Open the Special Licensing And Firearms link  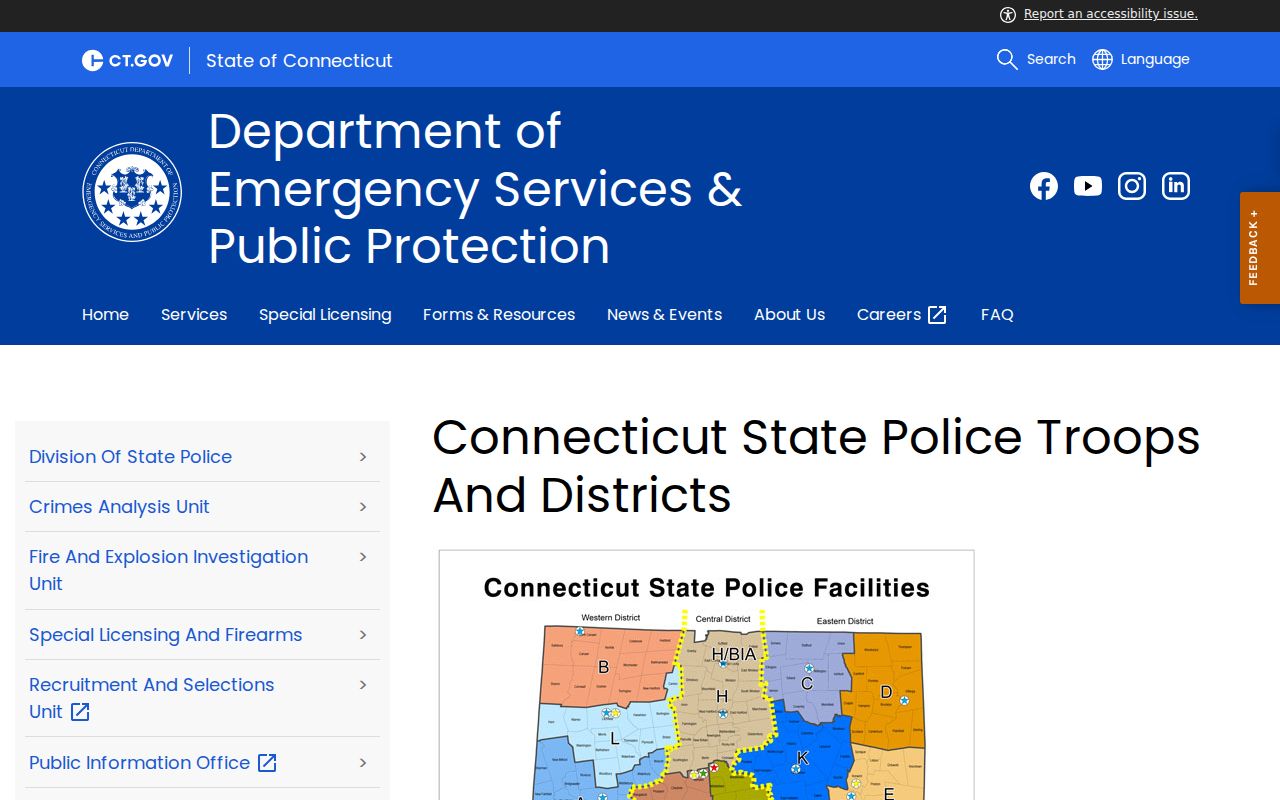[165, 635]
